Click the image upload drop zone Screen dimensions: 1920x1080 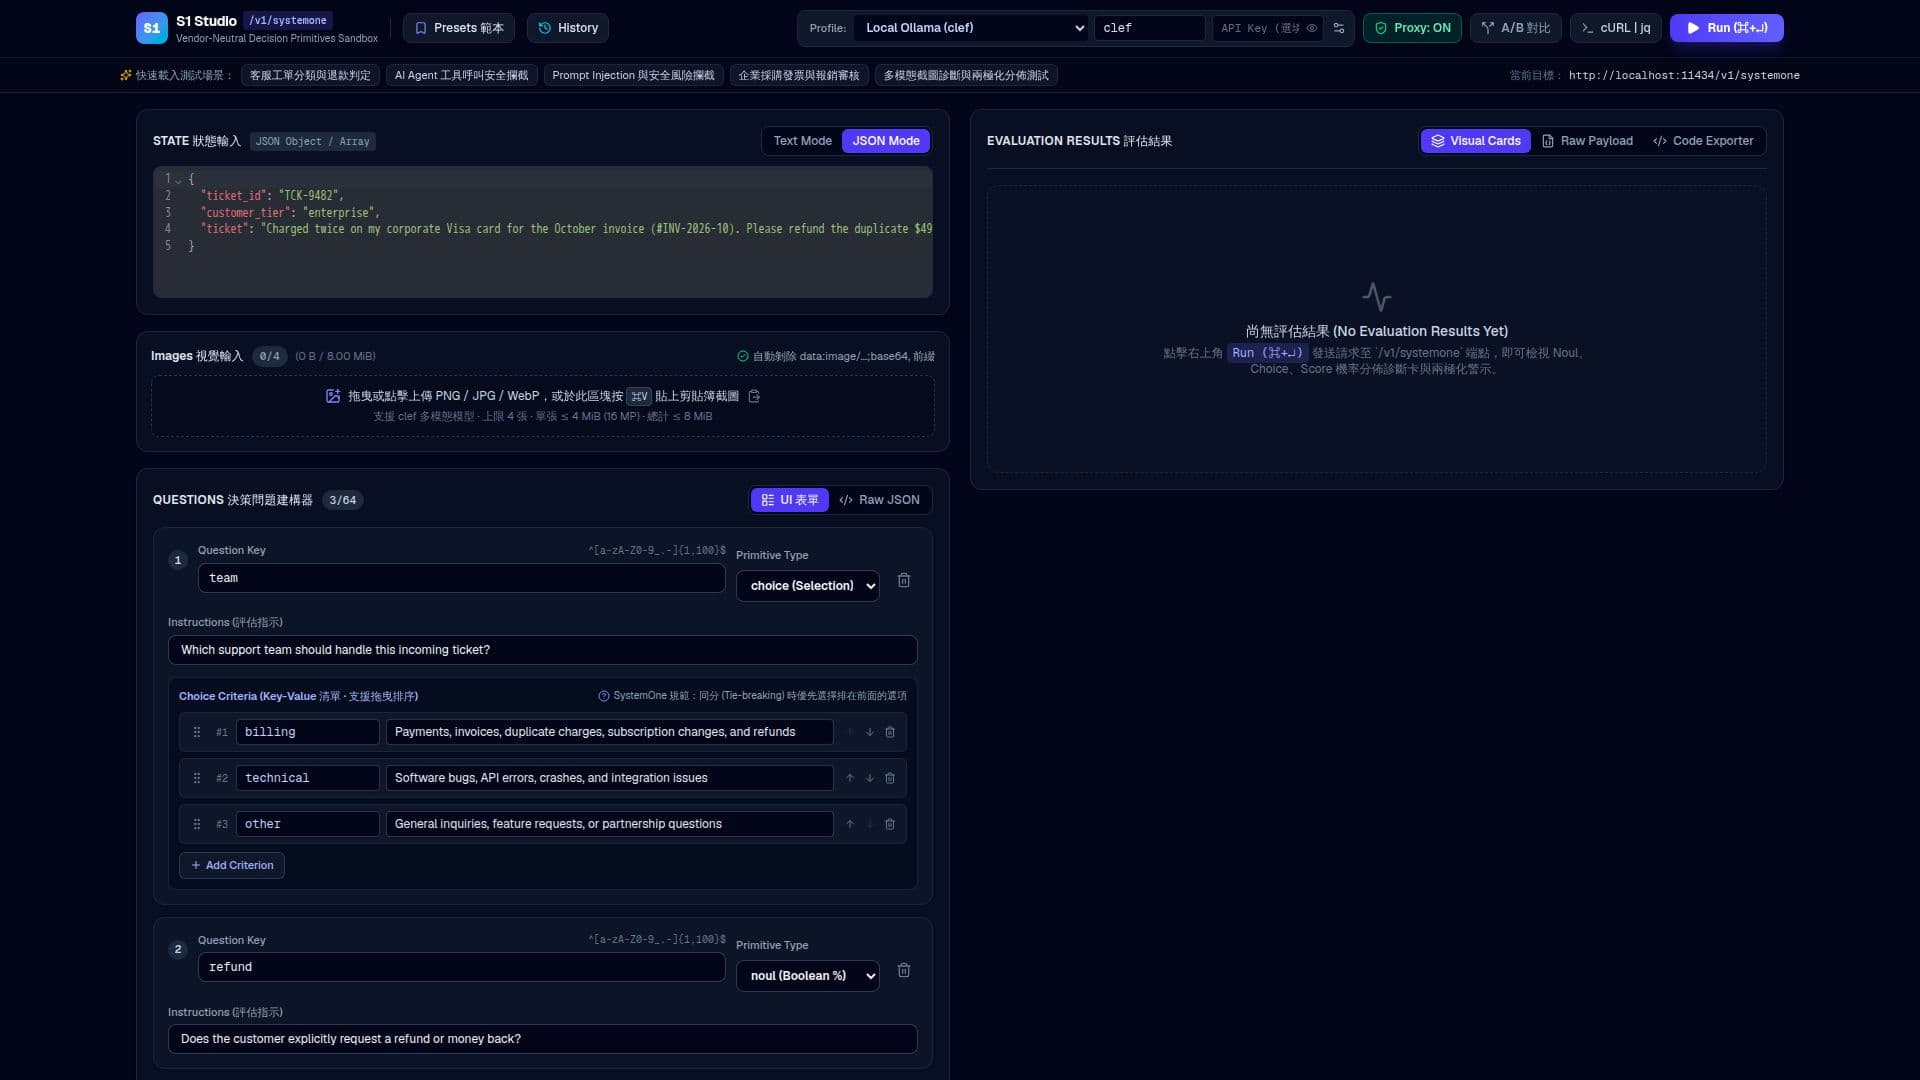[x=543, y=406]
